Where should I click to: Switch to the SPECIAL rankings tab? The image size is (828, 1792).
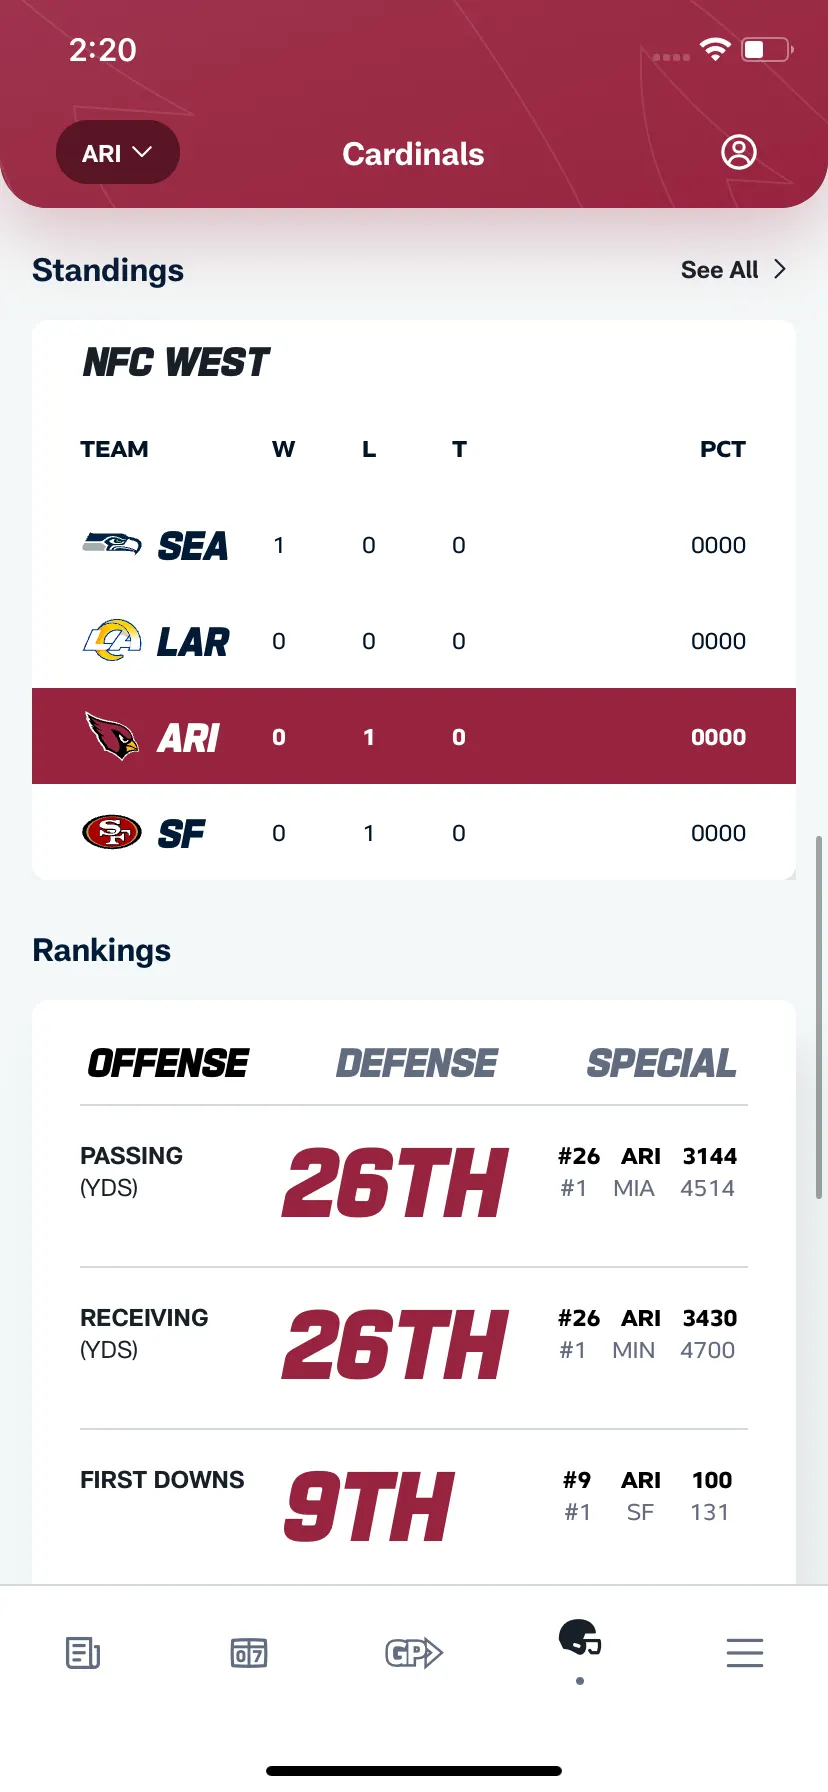(662, 1063)
